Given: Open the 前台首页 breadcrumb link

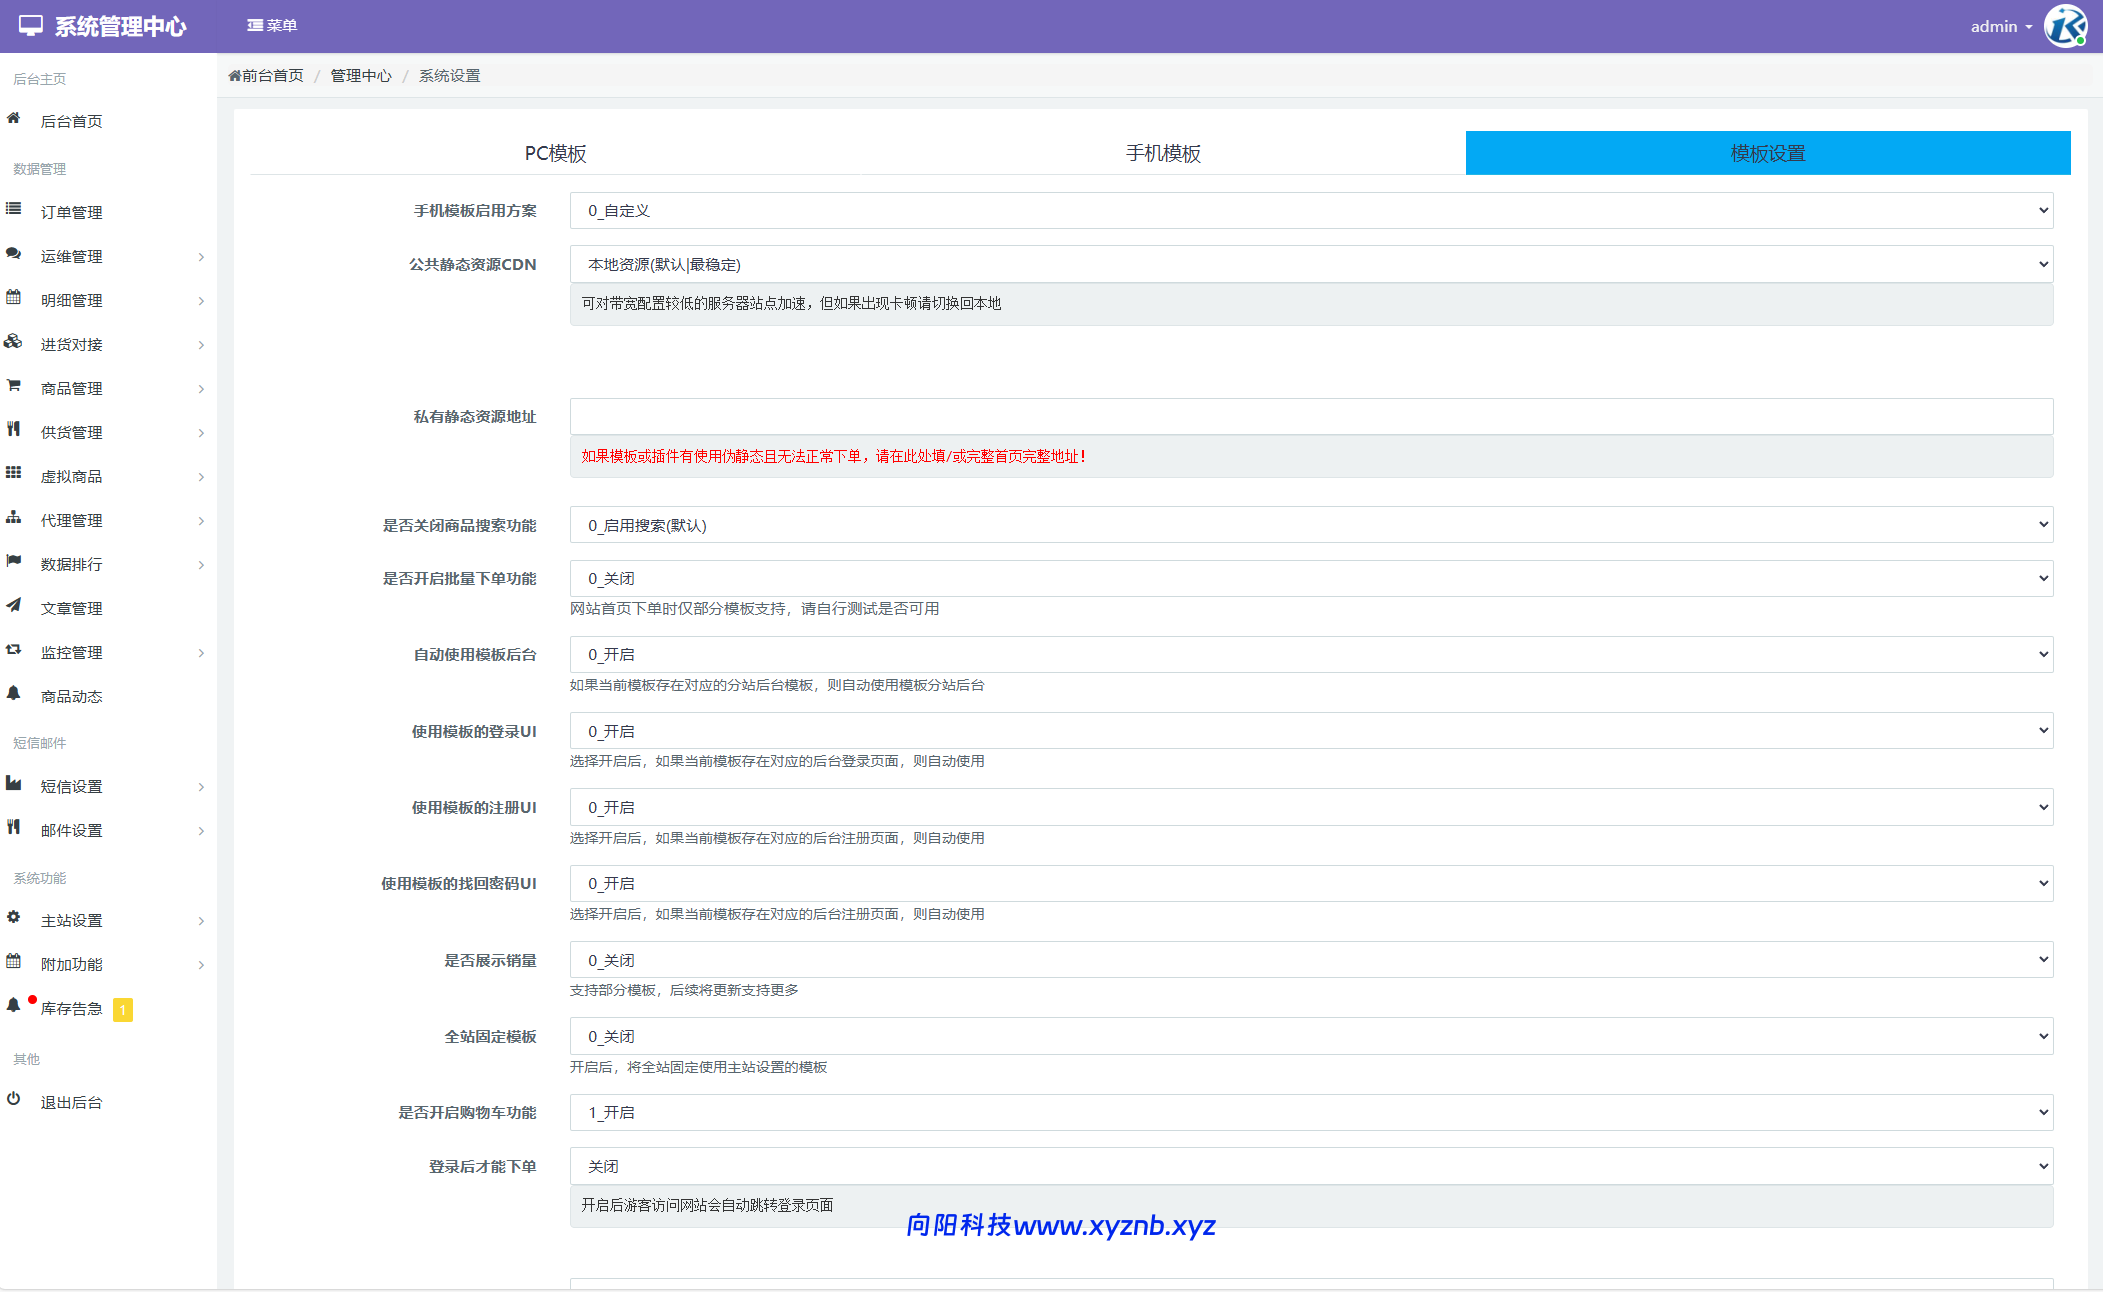Looking at the screenshot, I should [265, 75].
